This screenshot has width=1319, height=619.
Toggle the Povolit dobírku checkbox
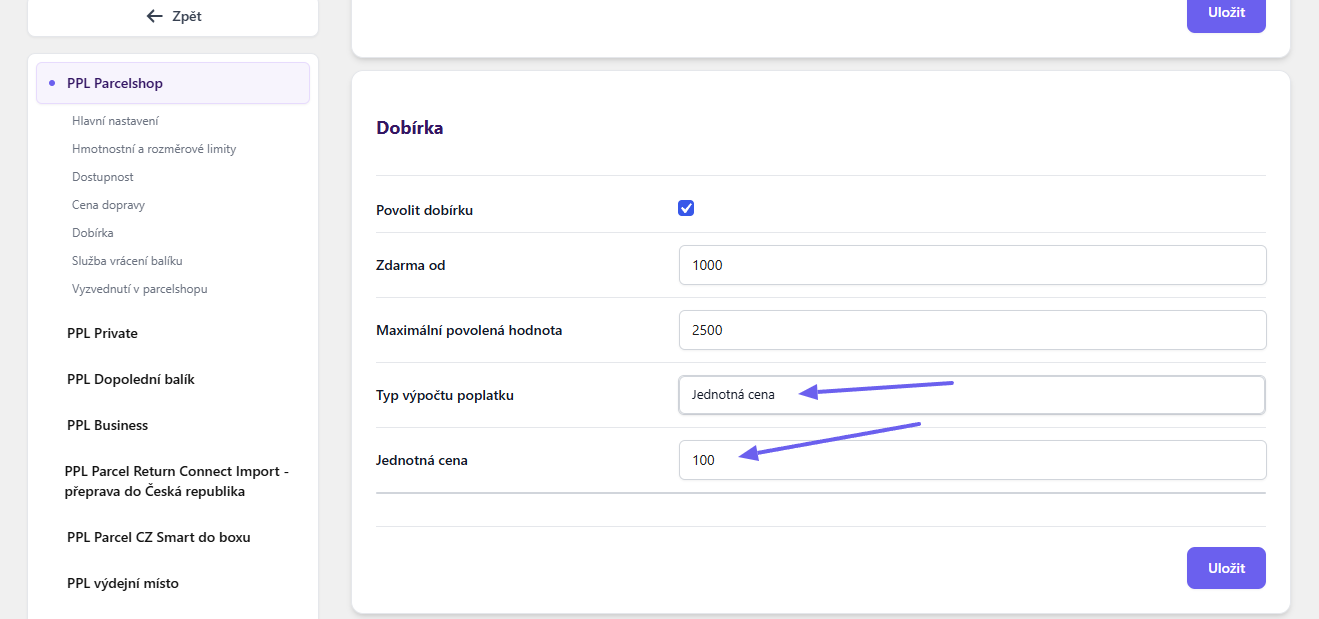coord(686,208)
